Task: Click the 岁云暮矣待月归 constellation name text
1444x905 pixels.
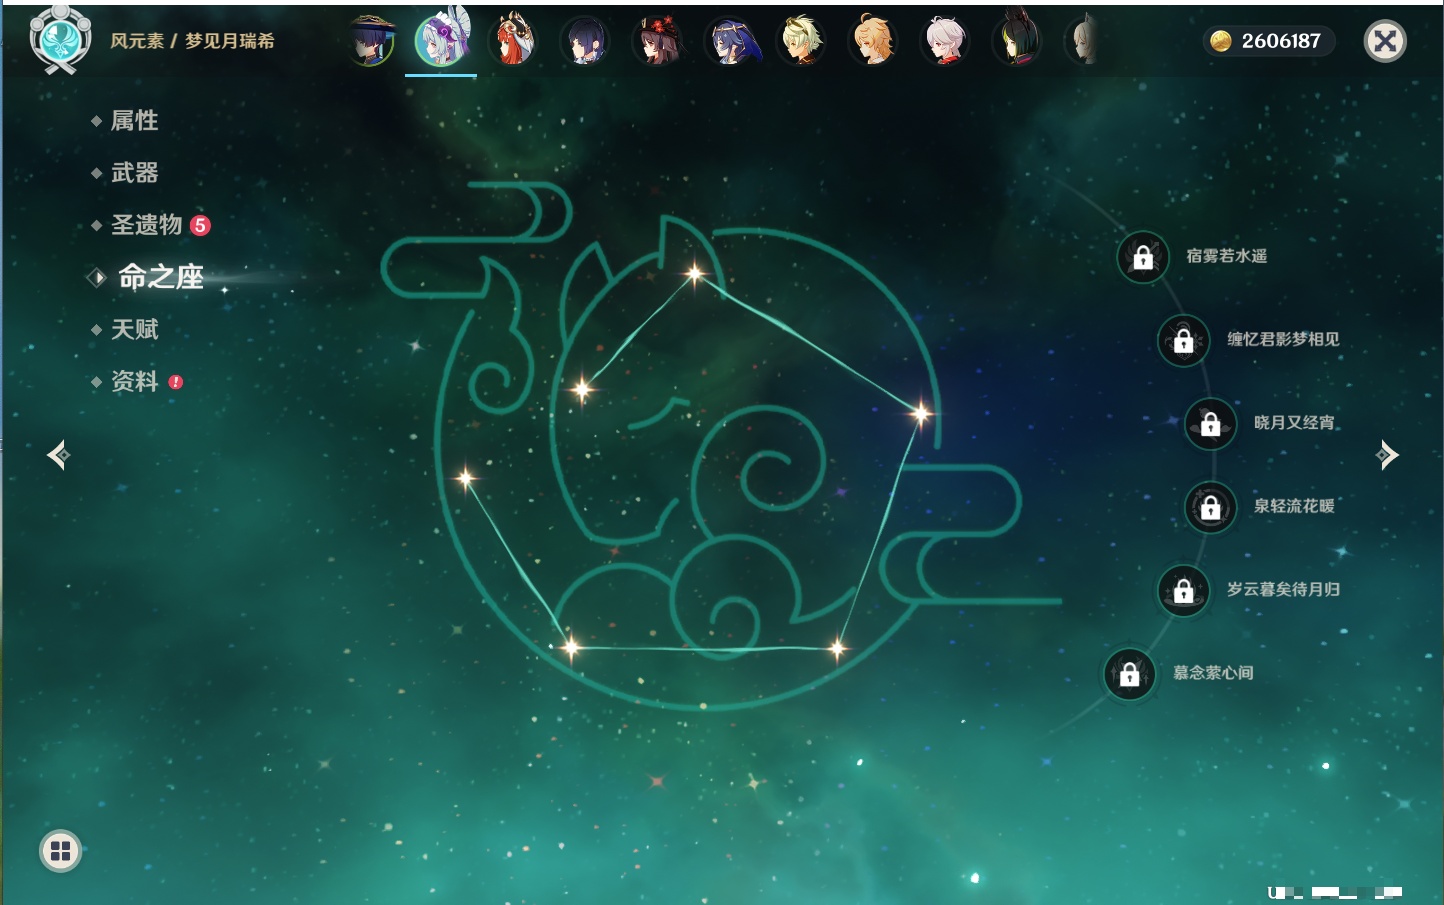Action: pyautogui.click(x=1283, y=589)
